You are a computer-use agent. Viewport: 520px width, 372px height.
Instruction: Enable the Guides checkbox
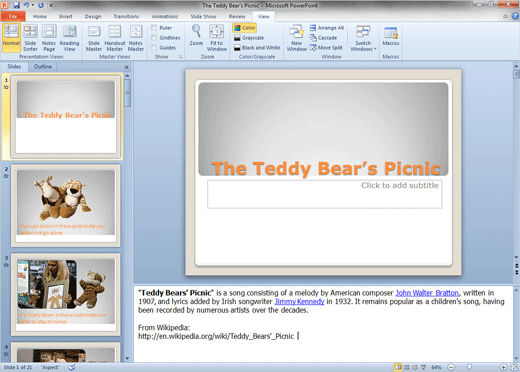click(x=154, y=48)
